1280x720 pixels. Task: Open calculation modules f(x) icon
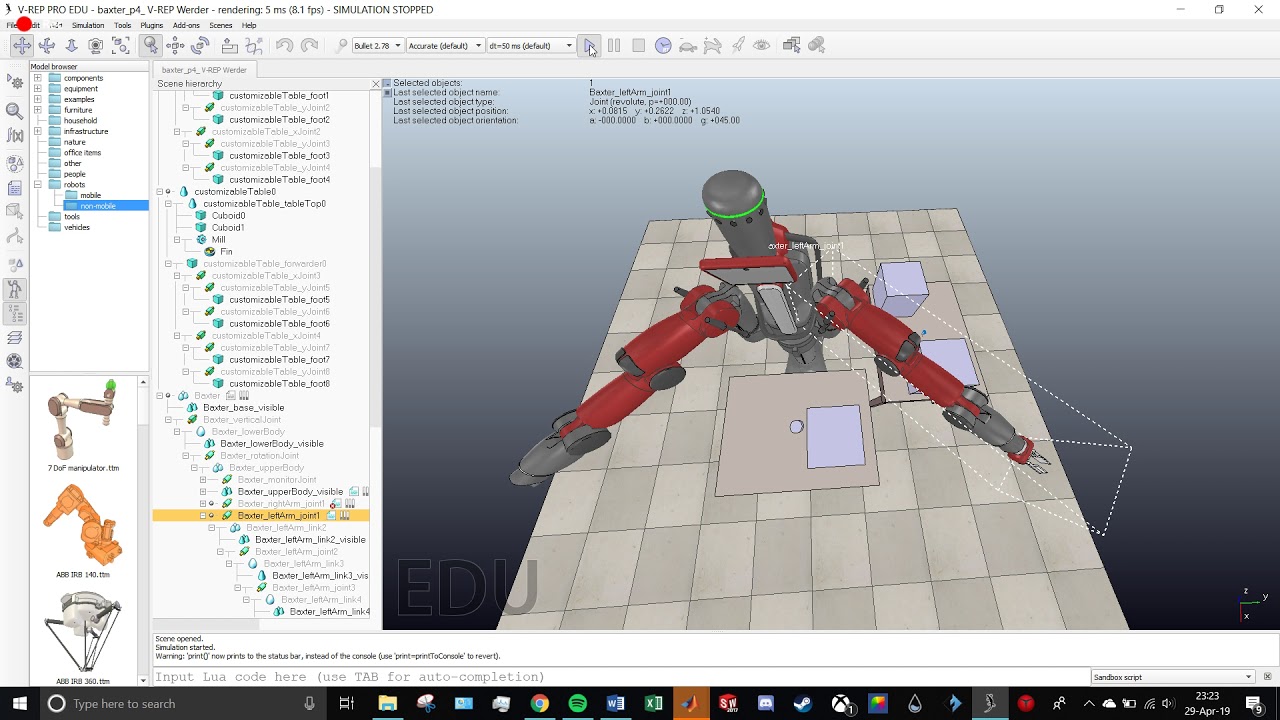[x=15, y=136]
